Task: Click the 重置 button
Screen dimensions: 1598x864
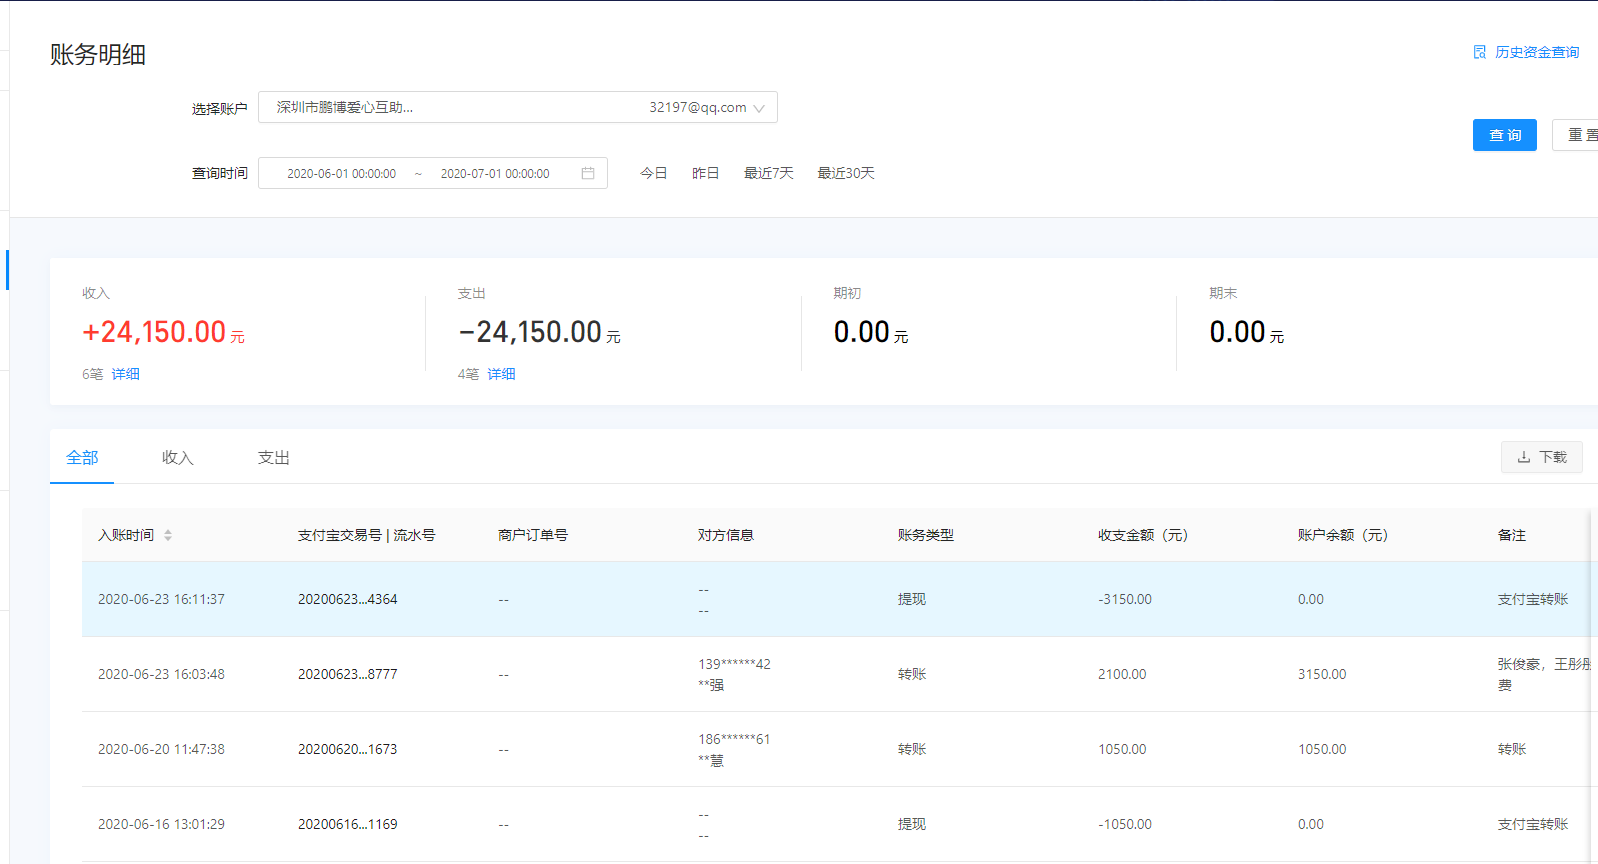Action: pos(1578,135)
